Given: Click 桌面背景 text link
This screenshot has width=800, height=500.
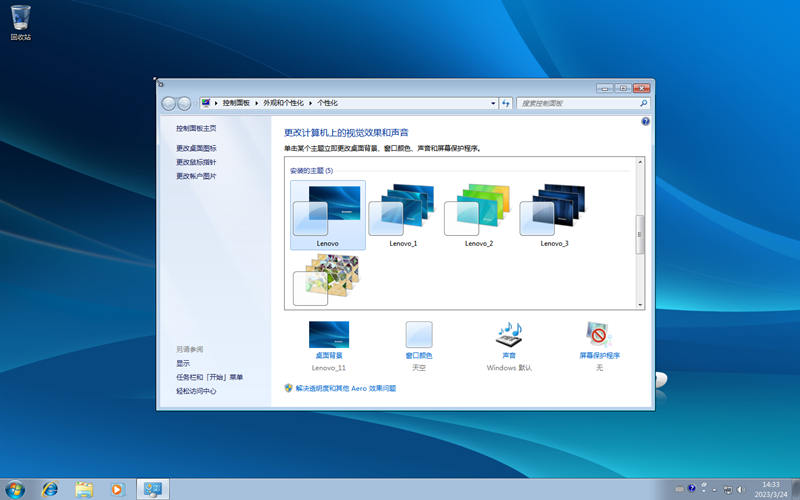Looking at the screenshot, I should pos(329,355).
